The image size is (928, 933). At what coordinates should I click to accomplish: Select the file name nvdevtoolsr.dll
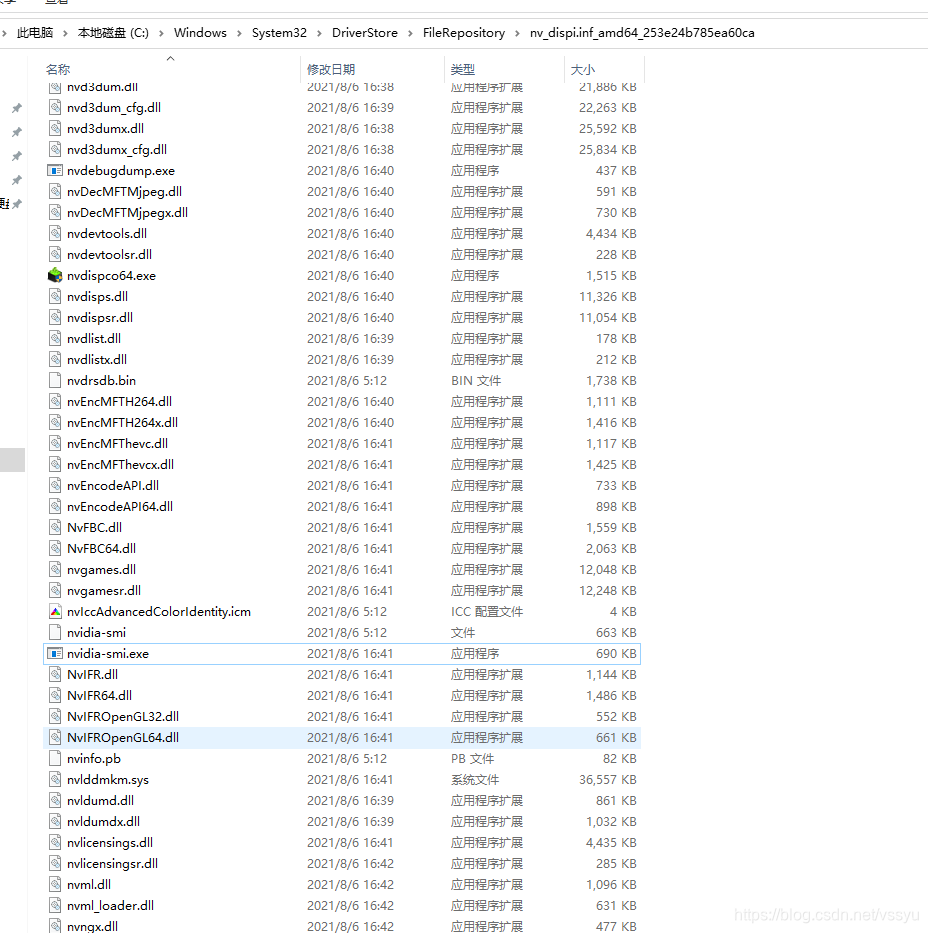pyautogui.click(x=109, y=255)
